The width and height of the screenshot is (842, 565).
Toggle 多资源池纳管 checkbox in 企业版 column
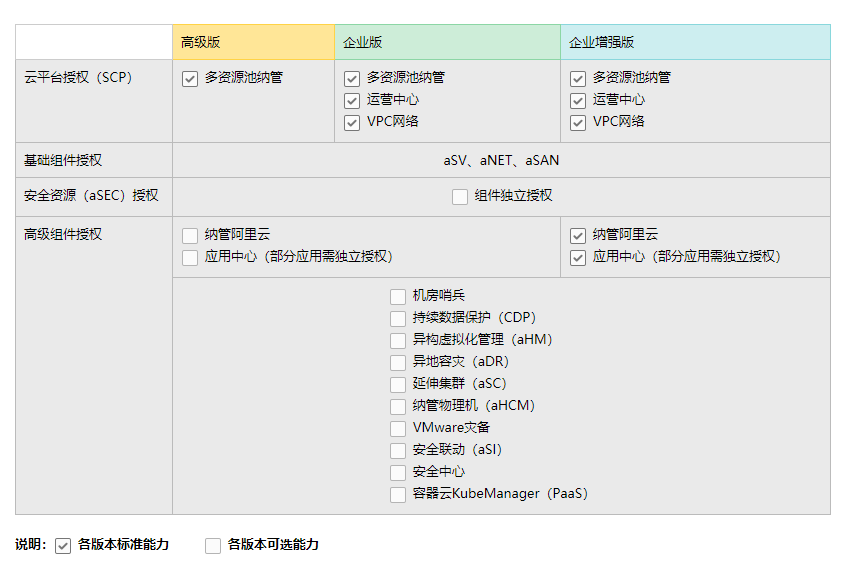[352, 79]
